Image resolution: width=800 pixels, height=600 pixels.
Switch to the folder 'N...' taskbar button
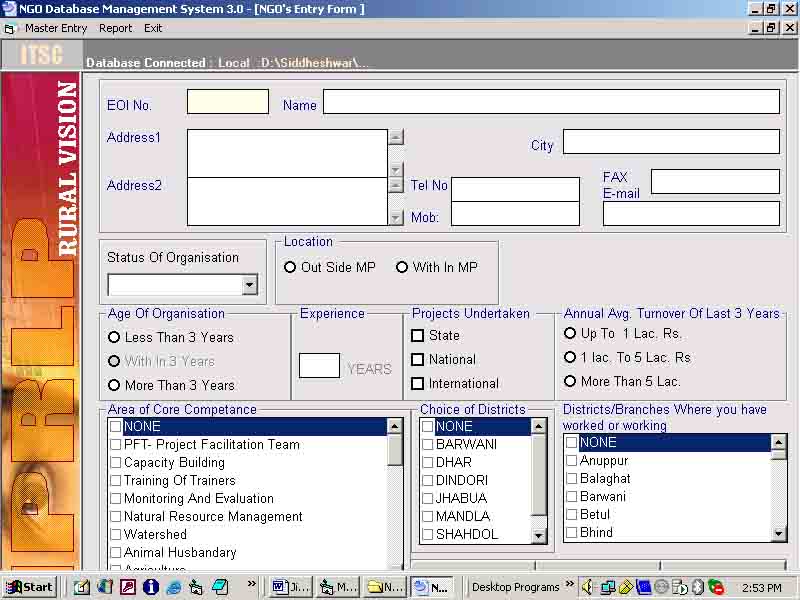pos(385,587)
